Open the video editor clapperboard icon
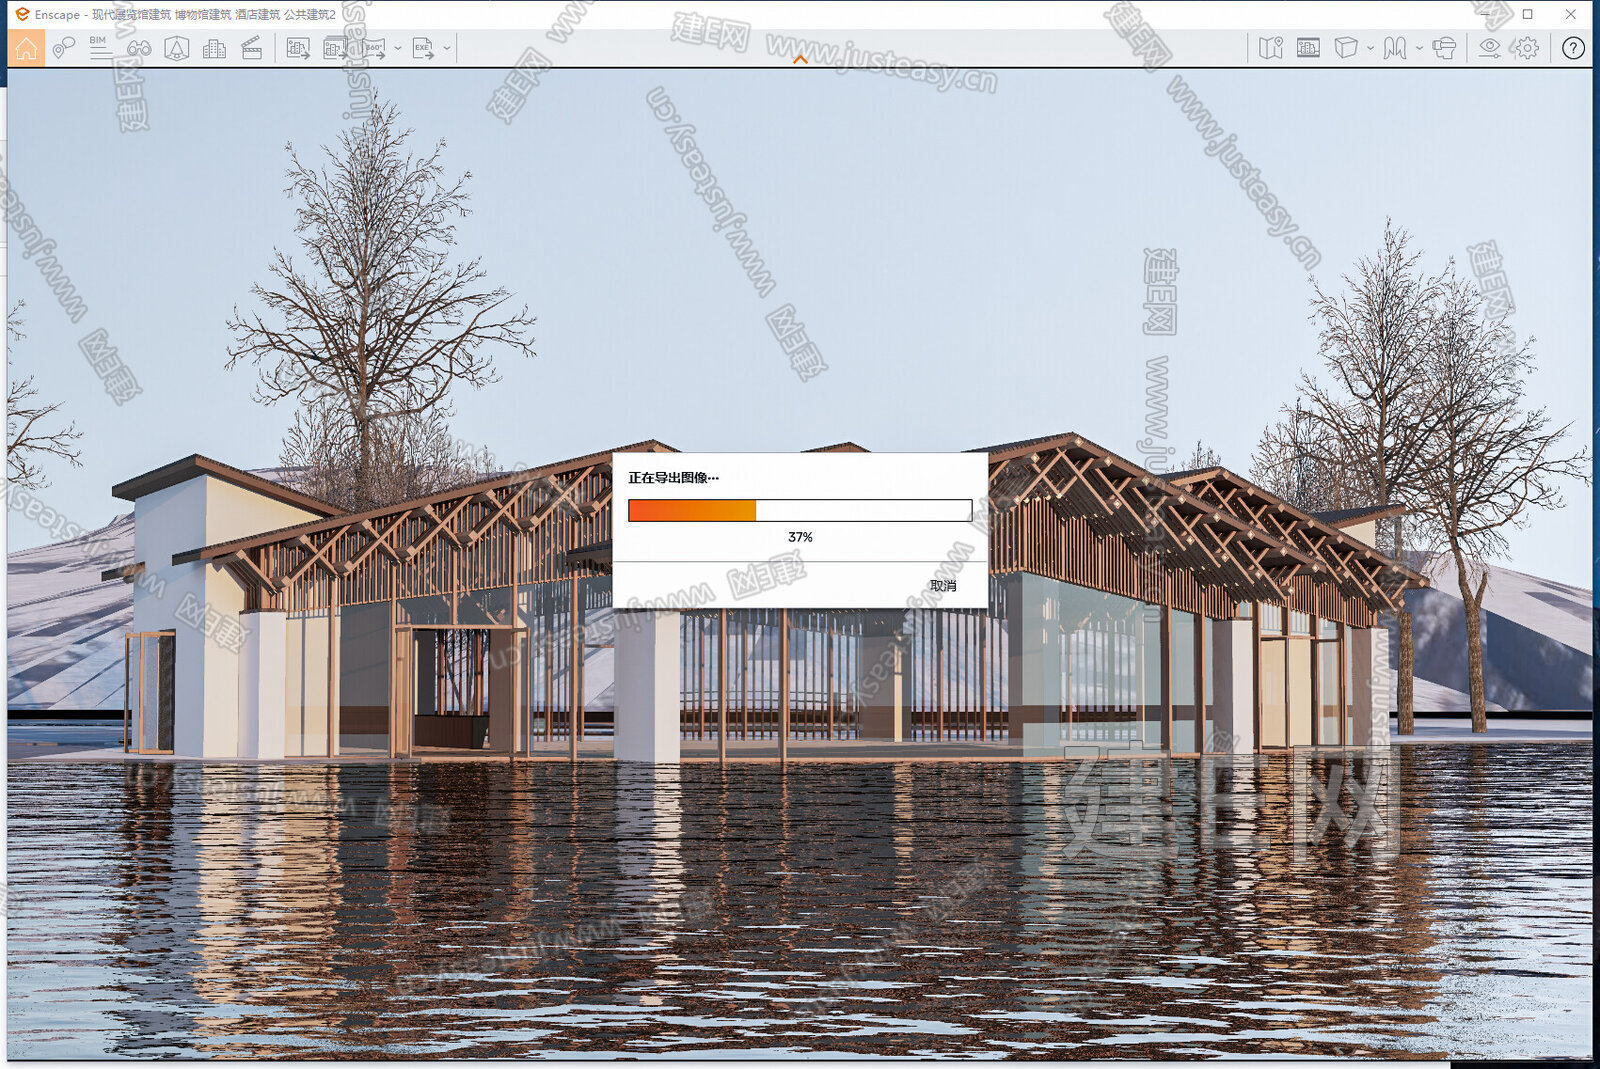Screen dimensions: 1600x1069 252,48
